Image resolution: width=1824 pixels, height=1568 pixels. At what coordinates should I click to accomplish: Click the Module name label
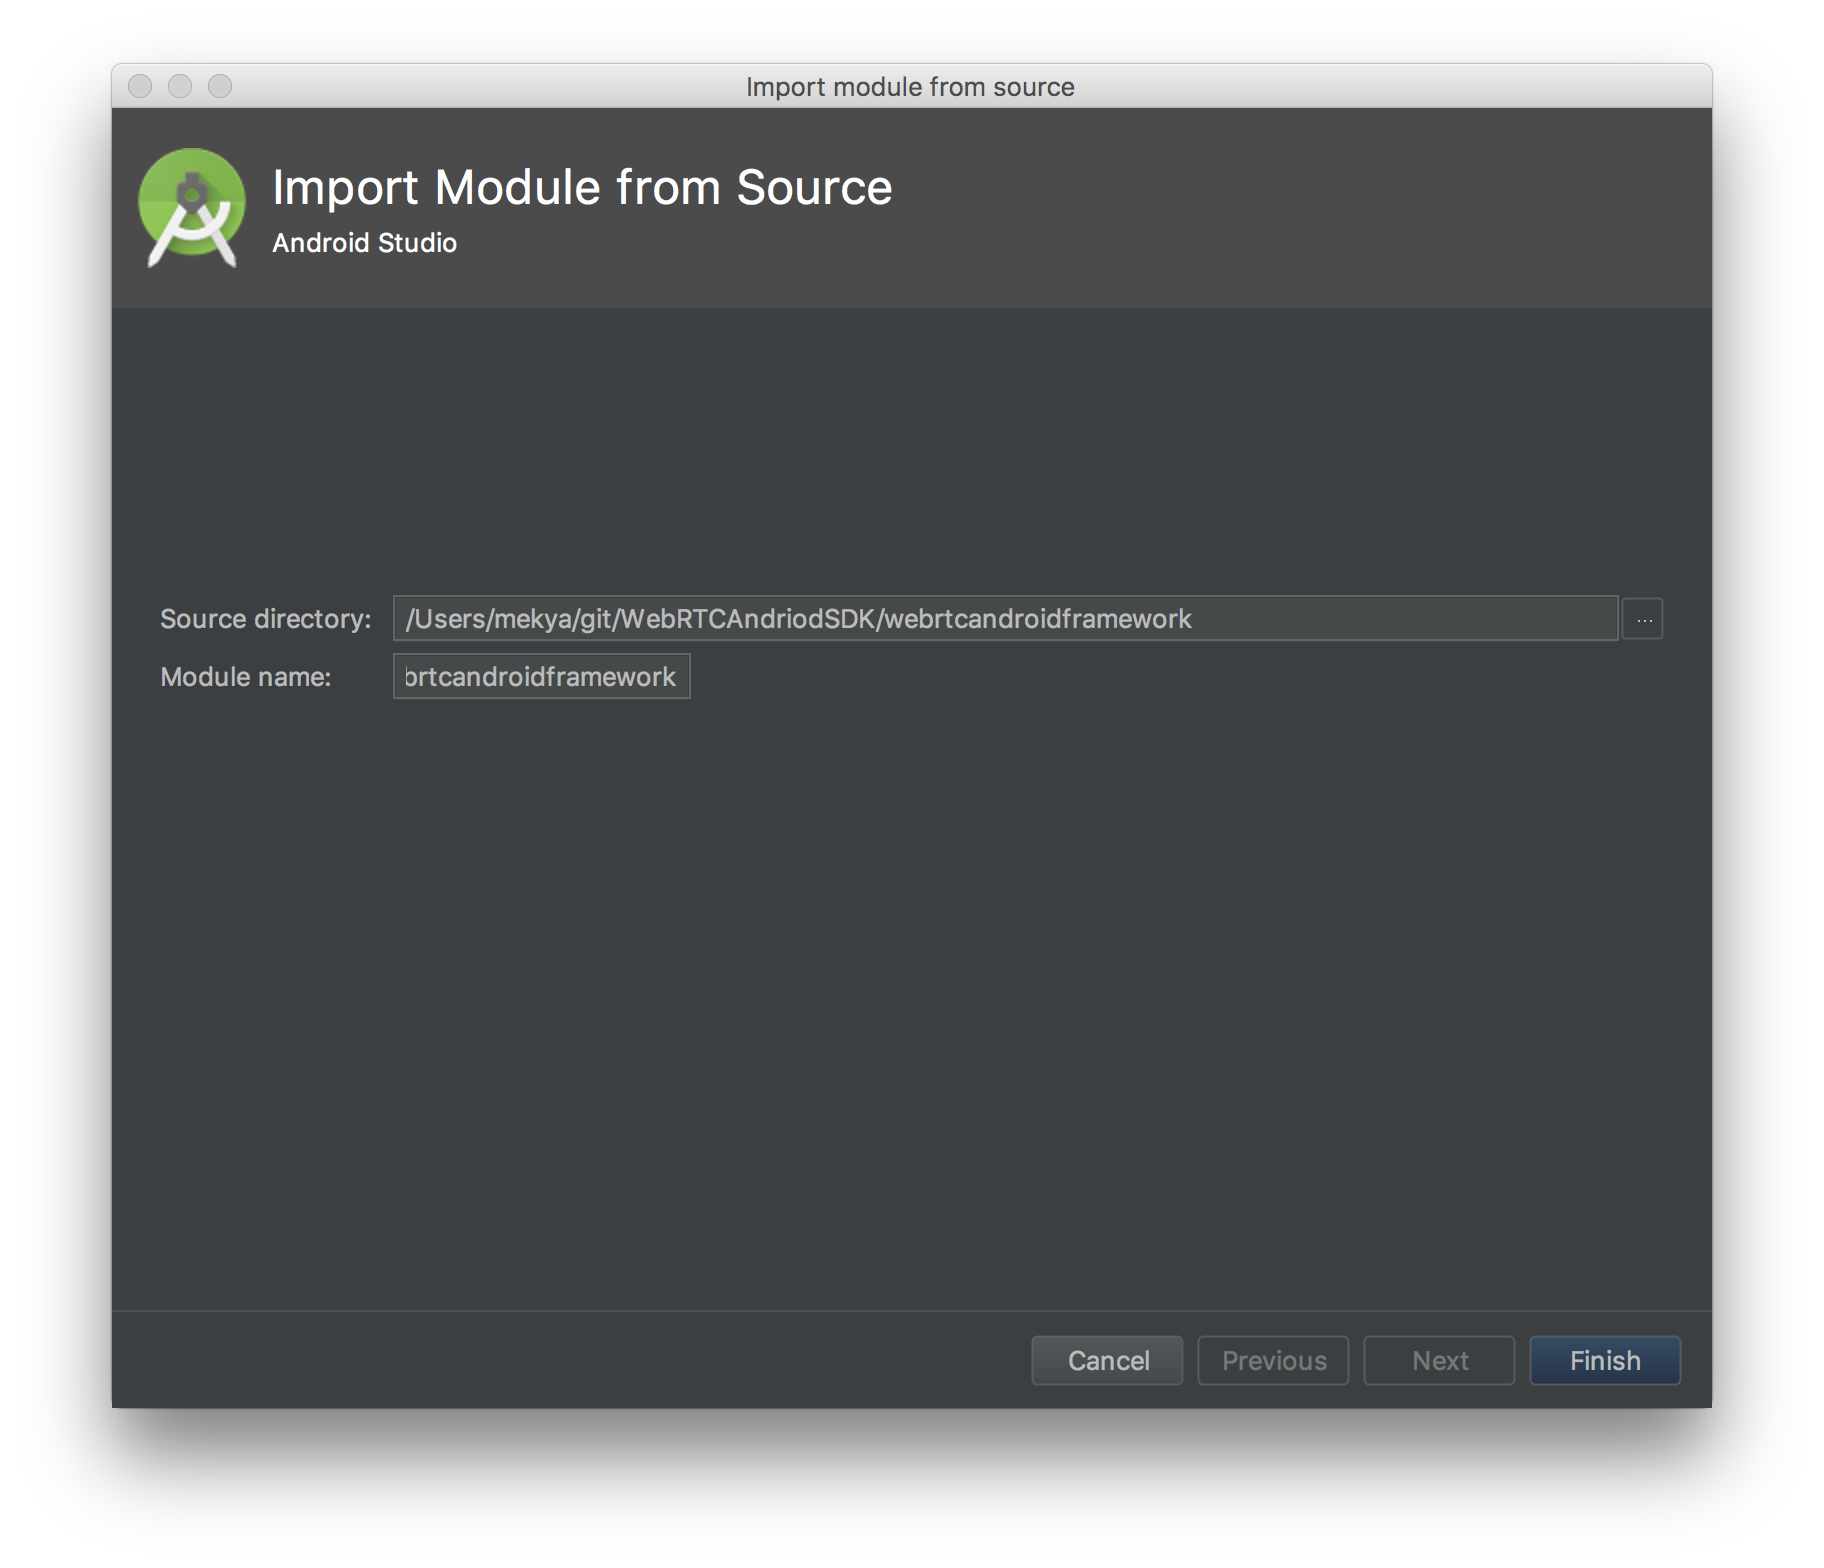pos(246,676)
